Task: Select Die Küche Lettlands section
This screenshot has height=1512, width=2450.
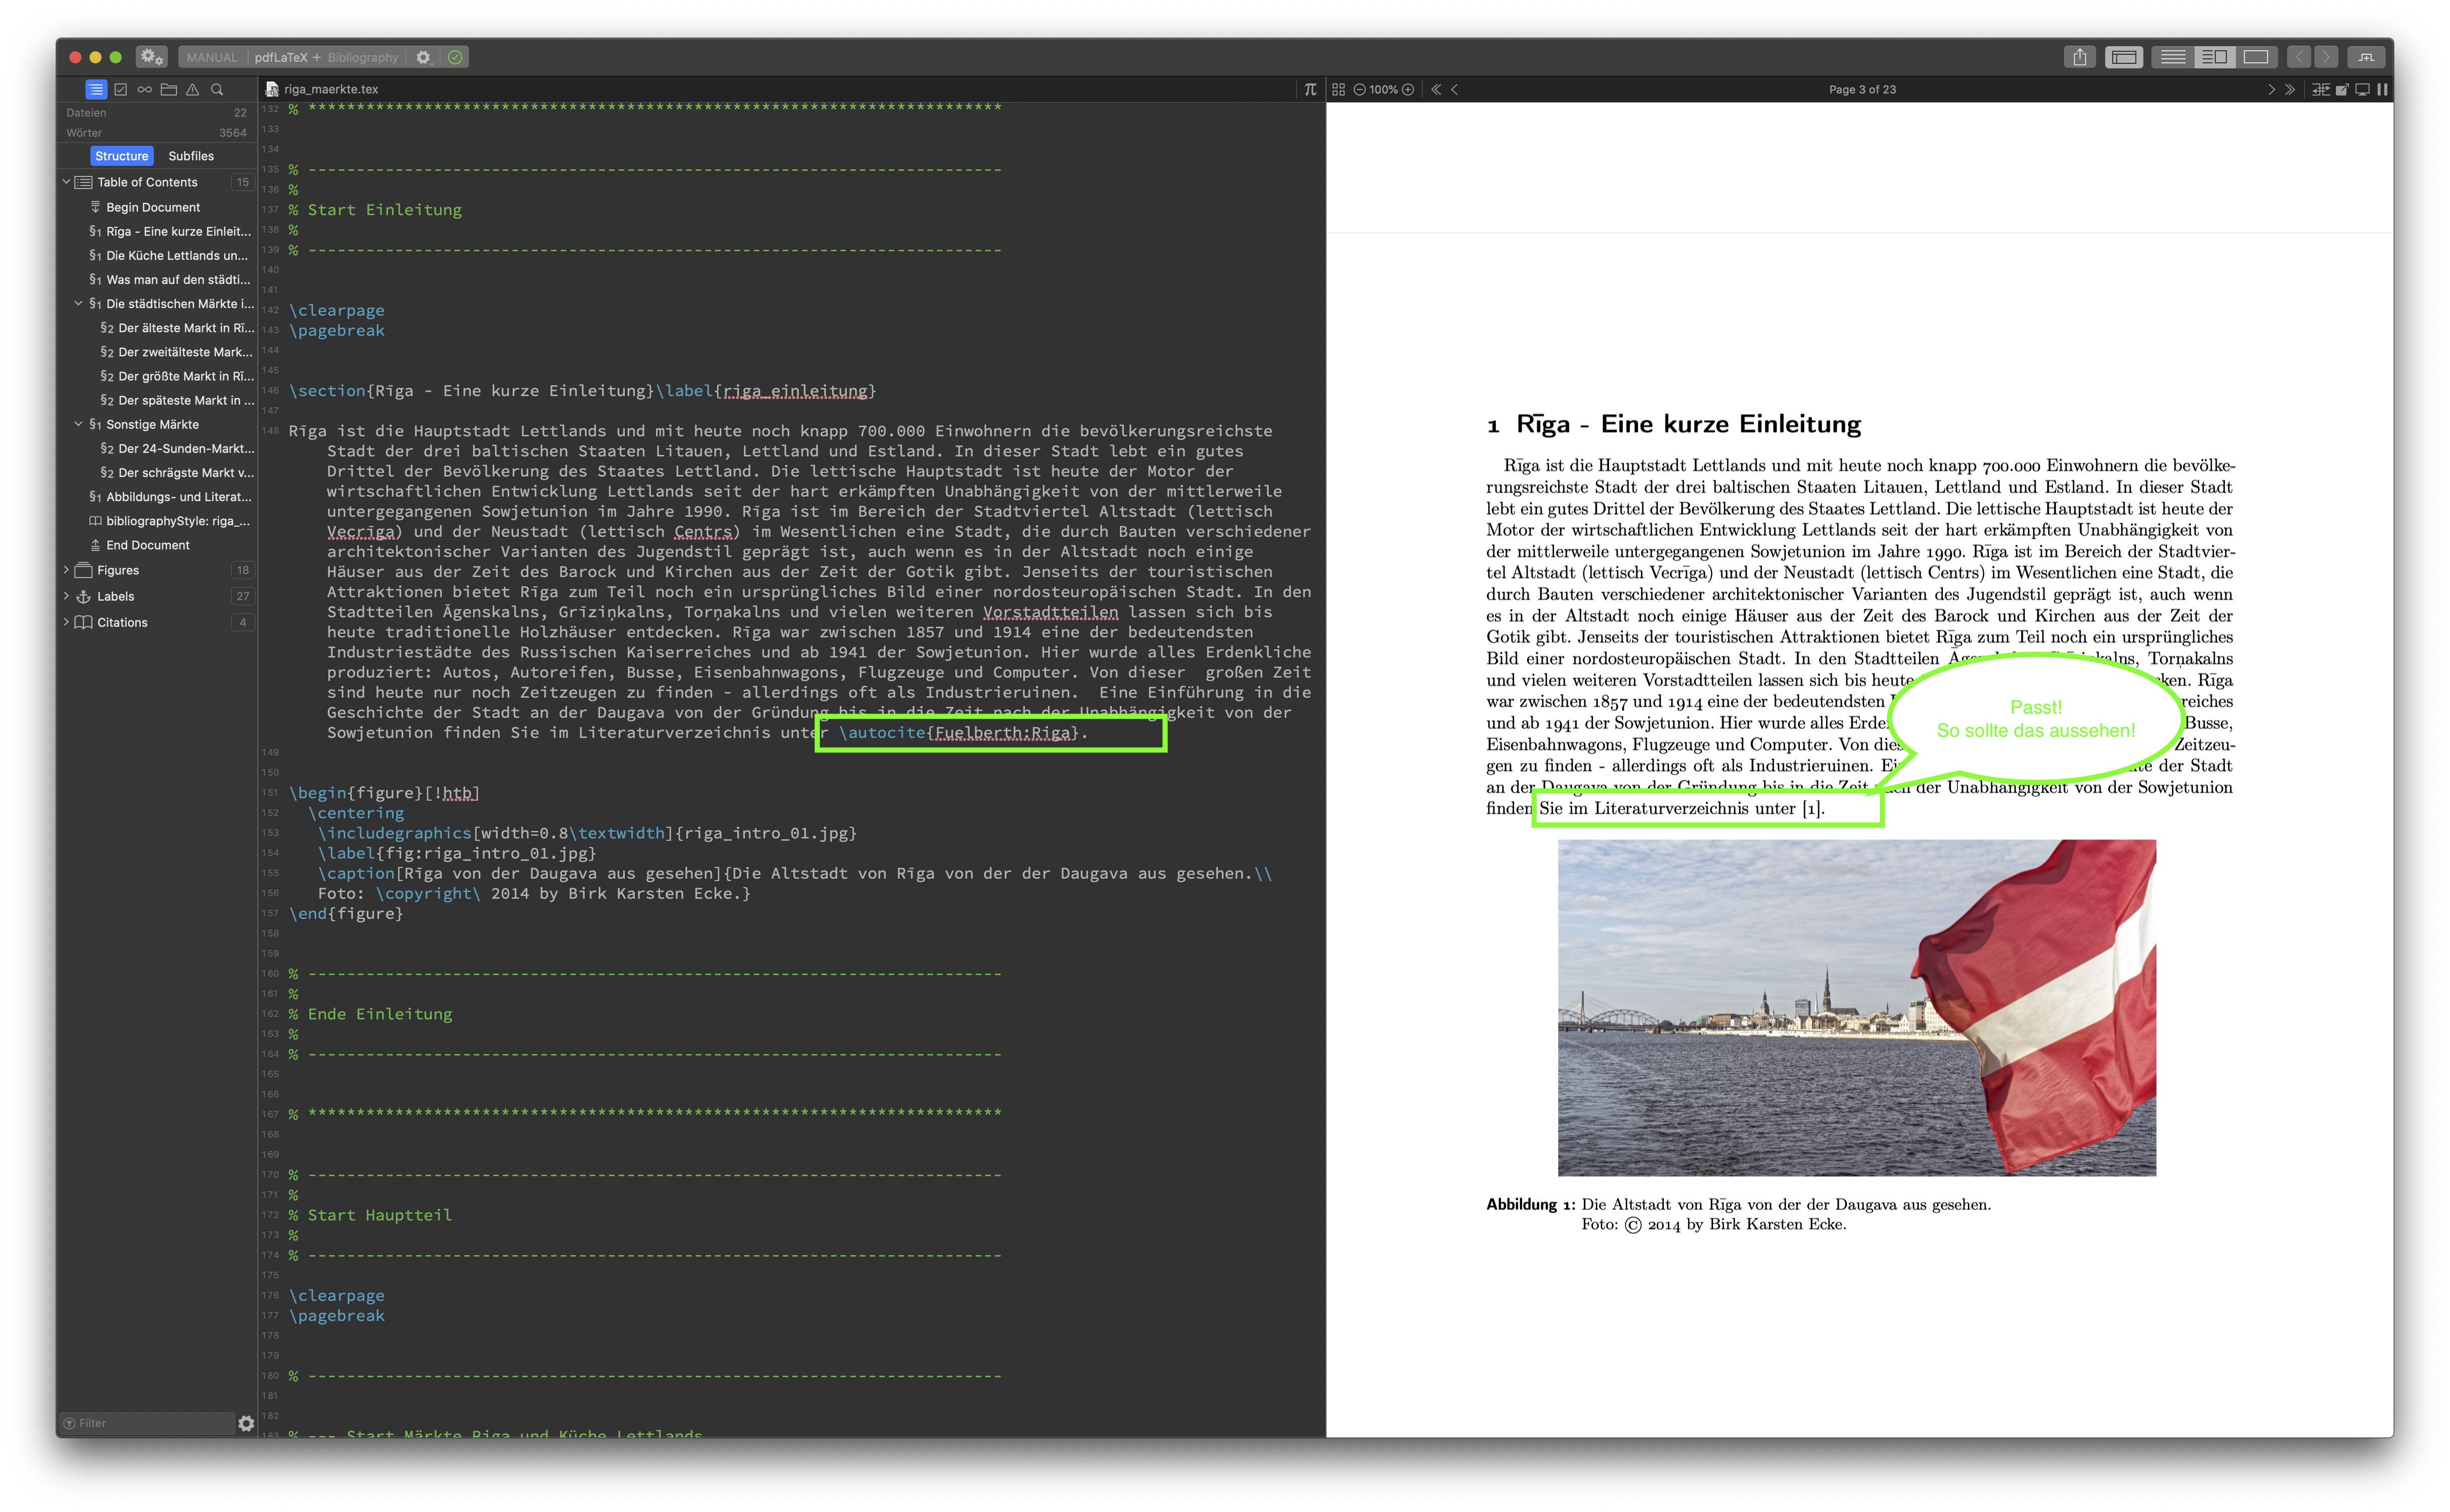Action: [x=170, y=255]
